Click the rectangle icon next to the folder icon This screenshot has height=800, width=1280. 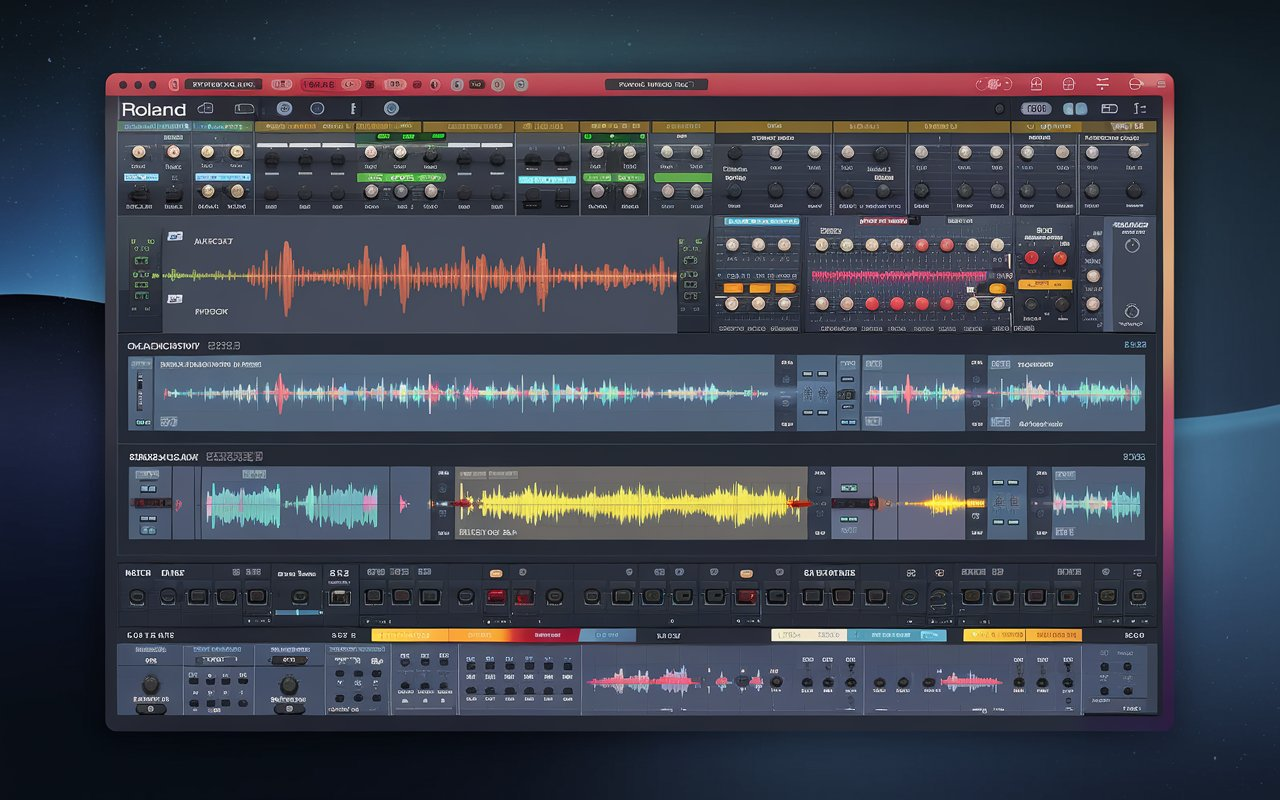pyautogui.click(x=244, y=108)
